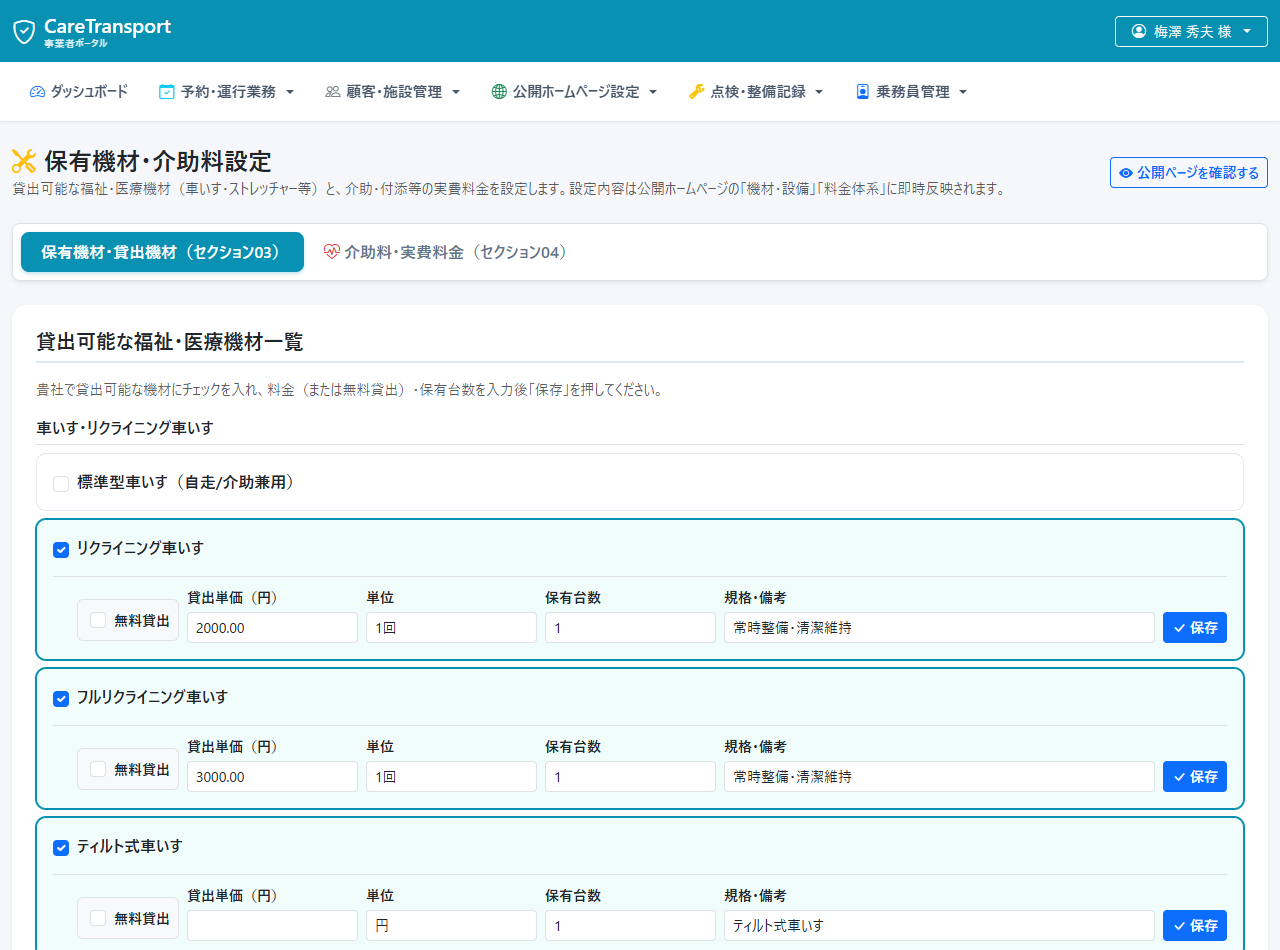
Task: Click the eye icon in 公開ページを確認する
Action: point(1126,173)
